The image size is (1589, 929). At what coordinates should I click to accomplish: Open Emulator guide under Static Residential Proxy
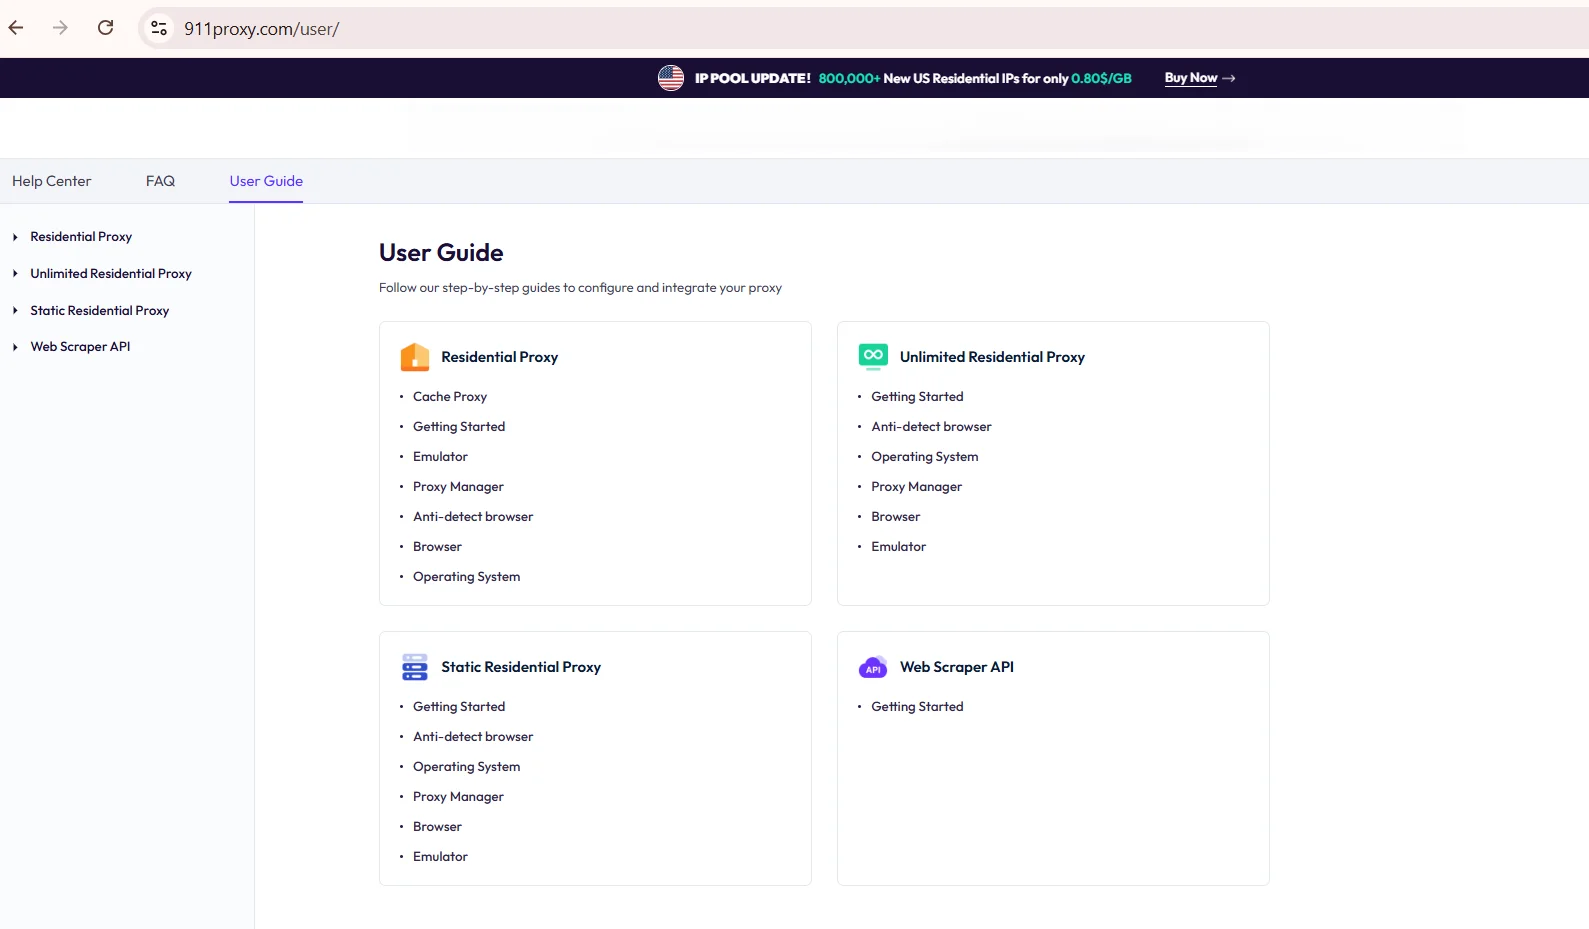click(440, 857)
